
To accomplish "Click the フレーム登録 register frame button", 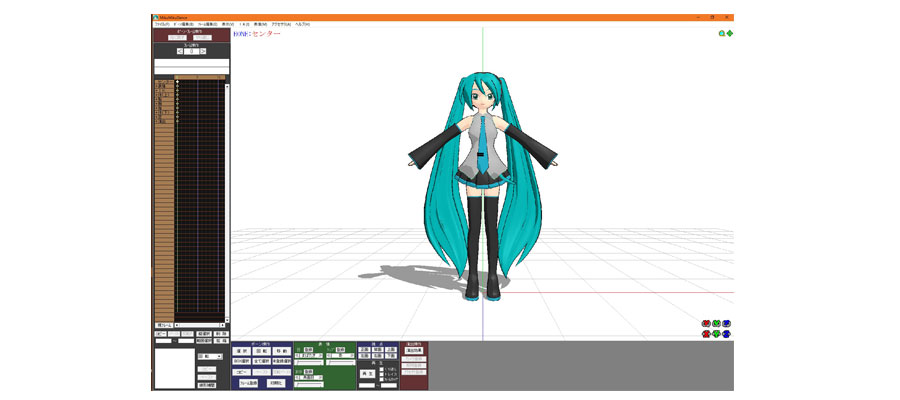I will click(x=249, y=383).
